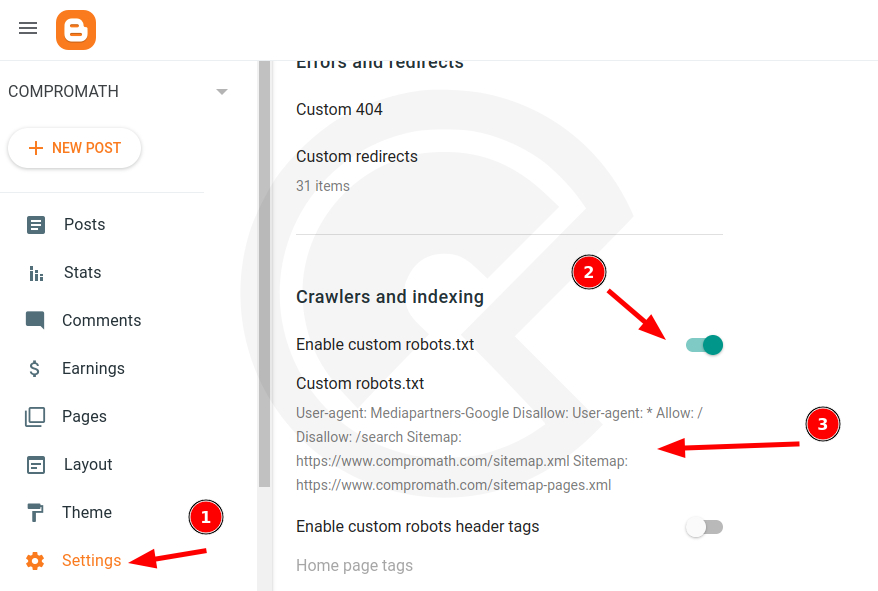Click the orange Blogger logo
The width and height of the screenshot is (878, 591).
(x=76, y=29)
